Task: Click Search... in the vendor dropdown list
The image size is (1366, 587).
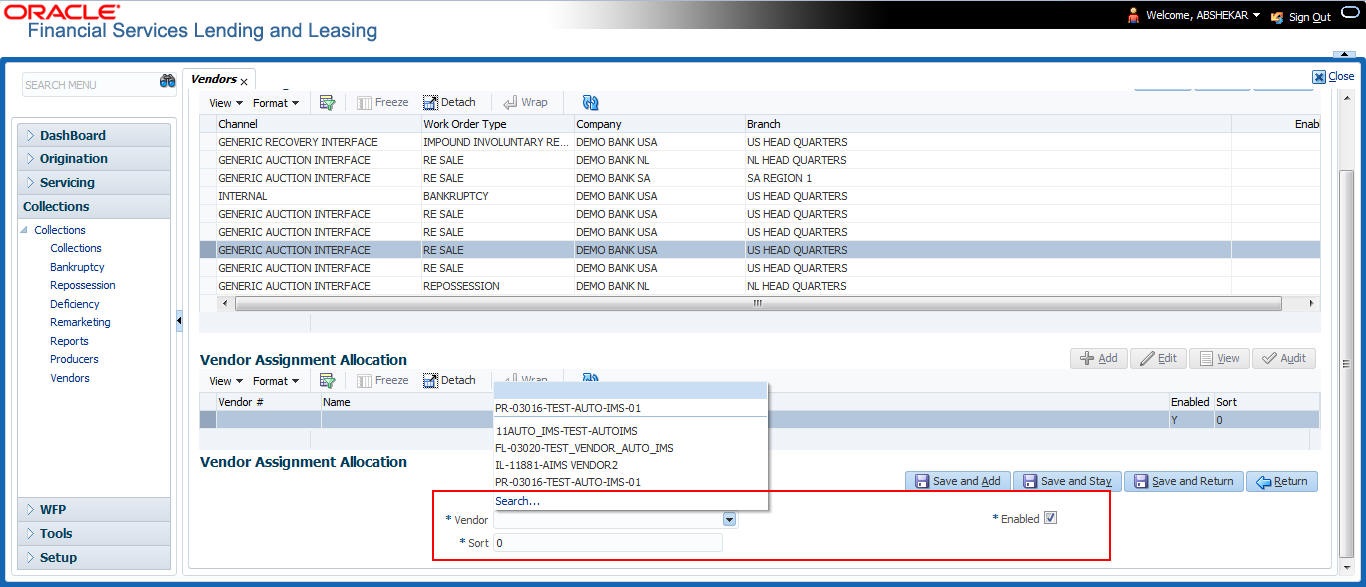Action: pos(517,501)
